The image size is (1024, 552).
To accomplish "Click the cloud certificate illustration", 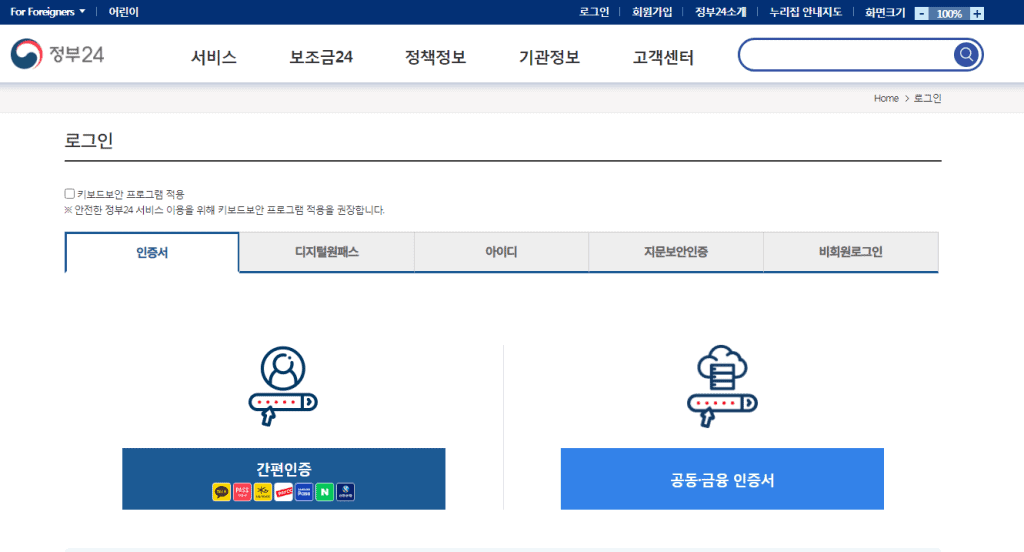I will (722, 386).
